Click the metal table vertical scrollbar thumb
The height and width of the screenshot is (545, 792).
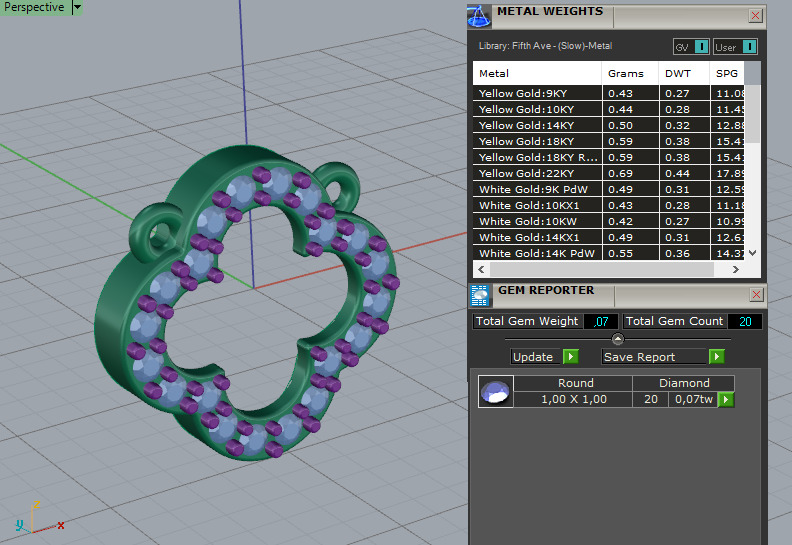pyautogui.click(x=753, y=114)
